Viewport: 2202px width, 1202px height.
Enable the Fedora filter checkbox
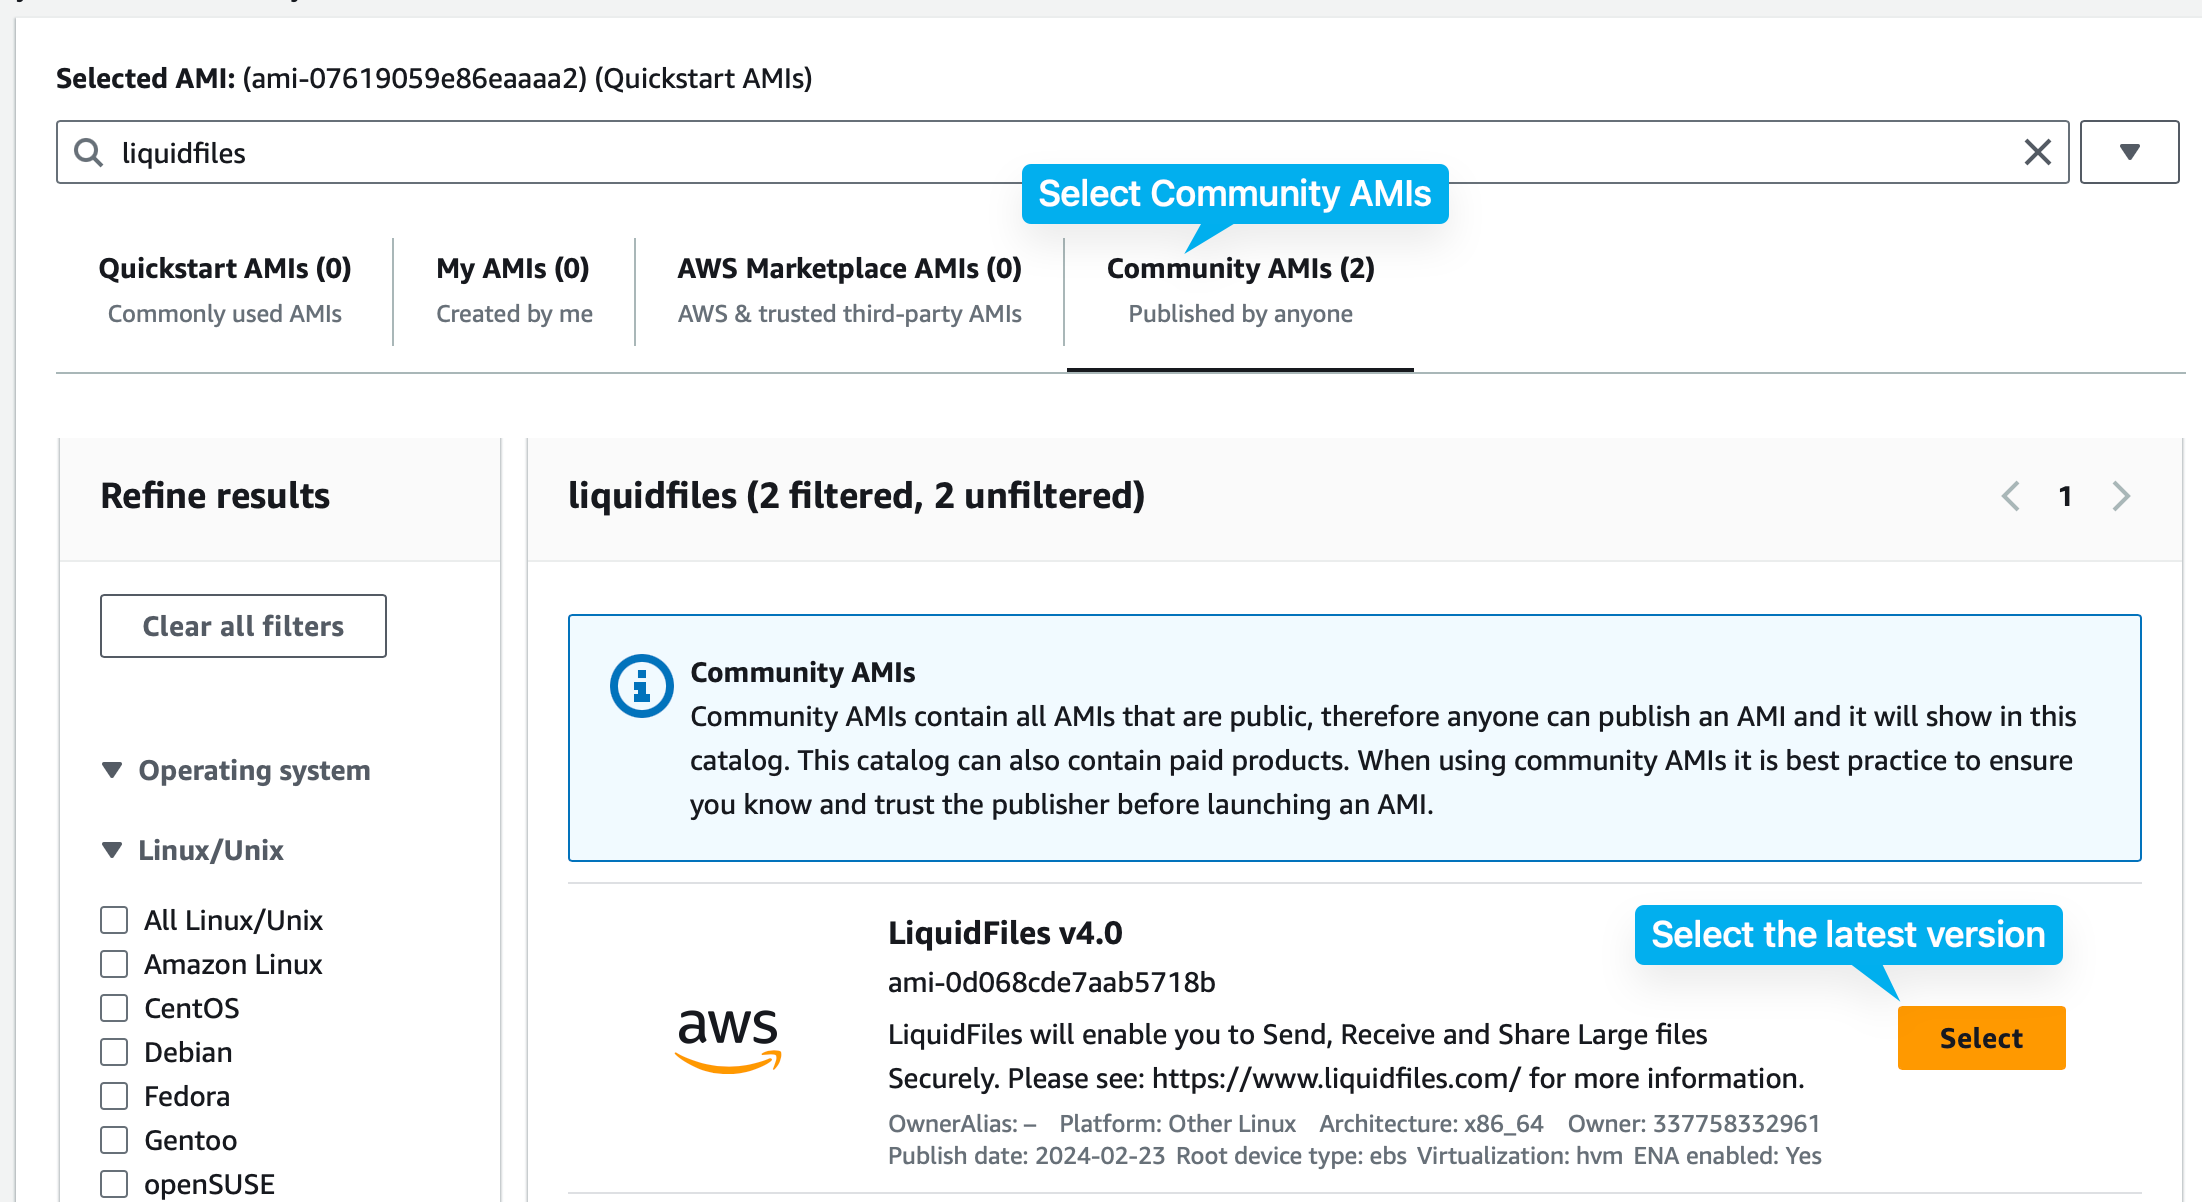[113, 1095]
